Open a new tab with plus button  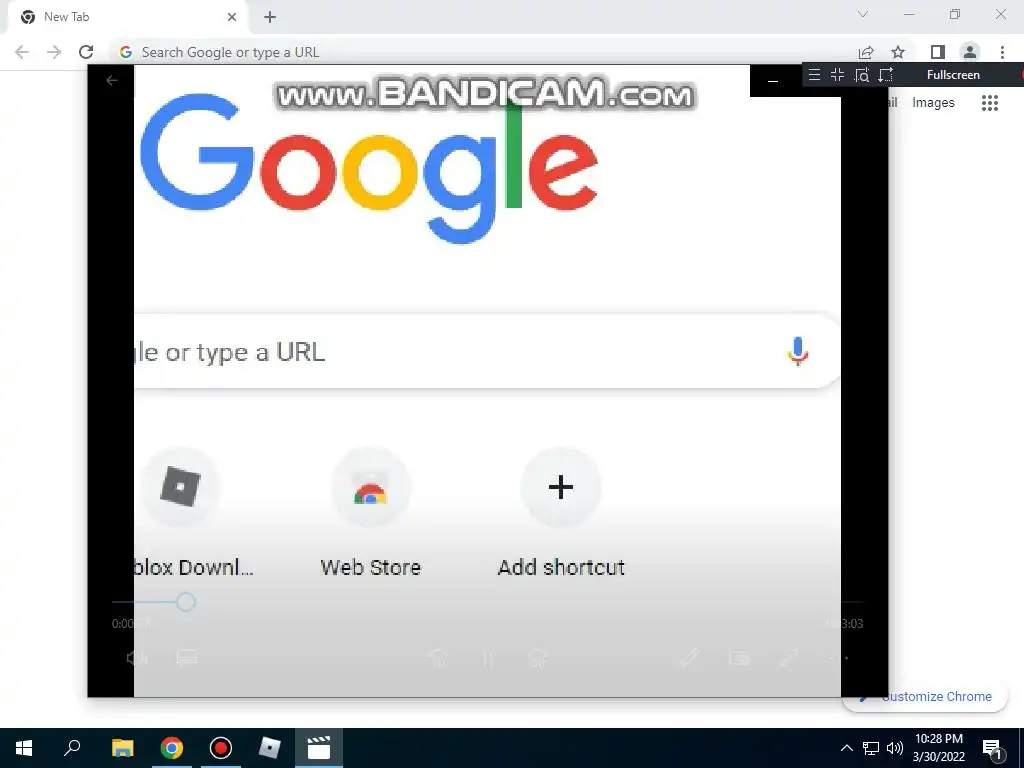(x=270, y=17)
